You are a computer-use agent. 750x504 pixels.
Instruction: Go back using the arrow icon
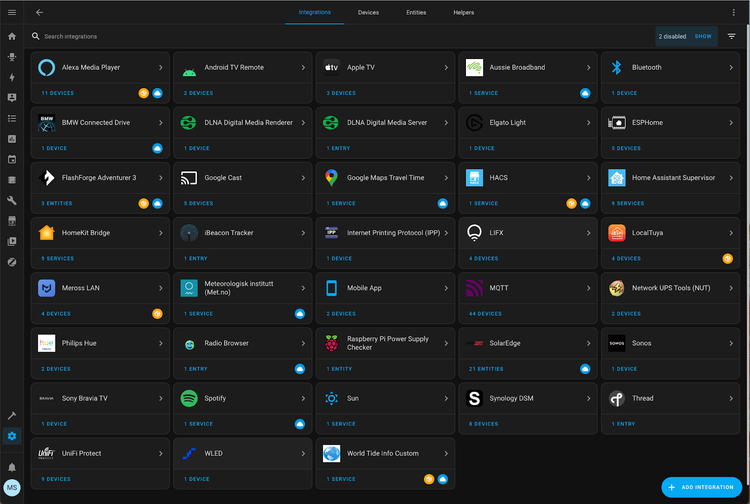coord(39,12)
